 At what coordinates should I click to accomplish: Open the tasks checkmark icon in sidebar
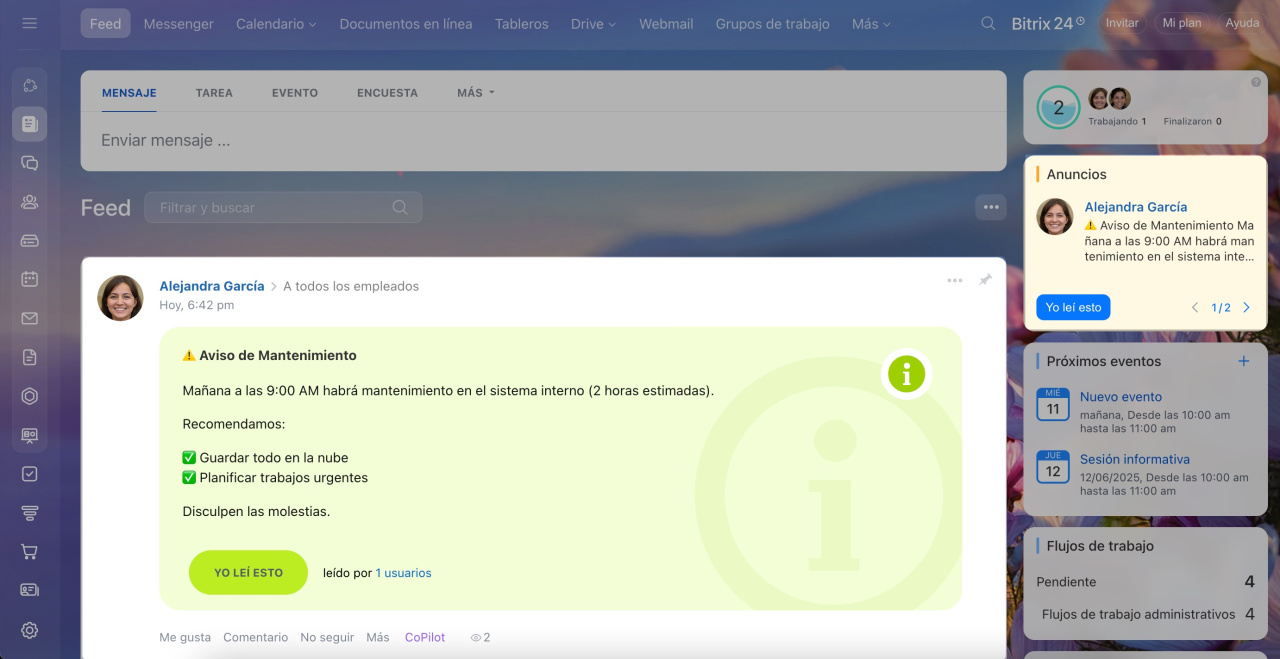(x=29, y=474)
